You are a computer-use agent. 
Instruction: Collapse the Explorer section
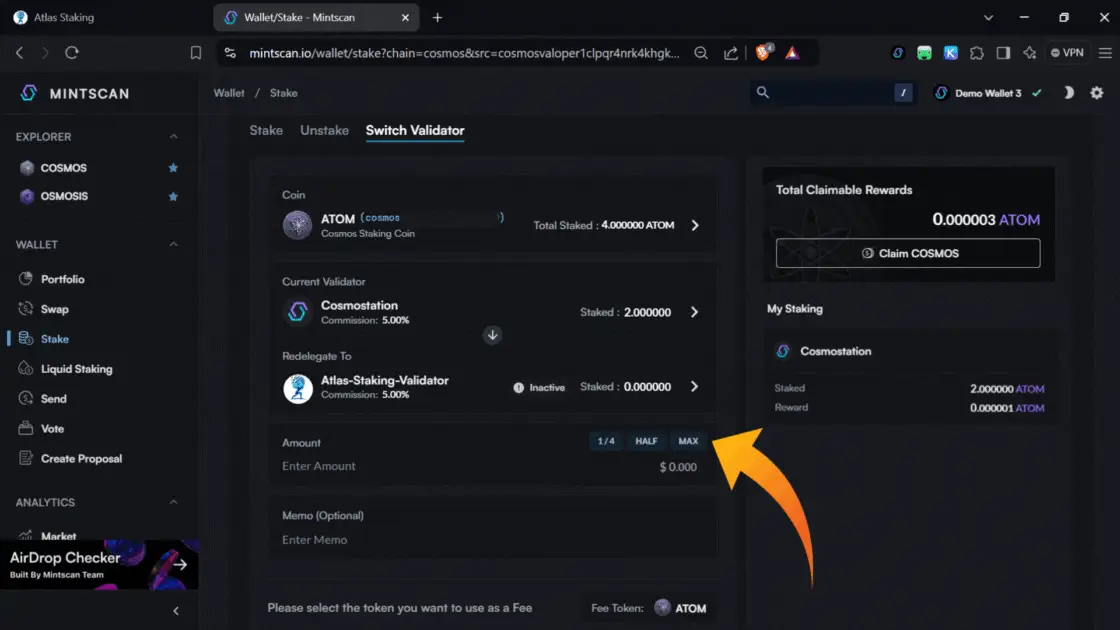[x=173, y=137]
